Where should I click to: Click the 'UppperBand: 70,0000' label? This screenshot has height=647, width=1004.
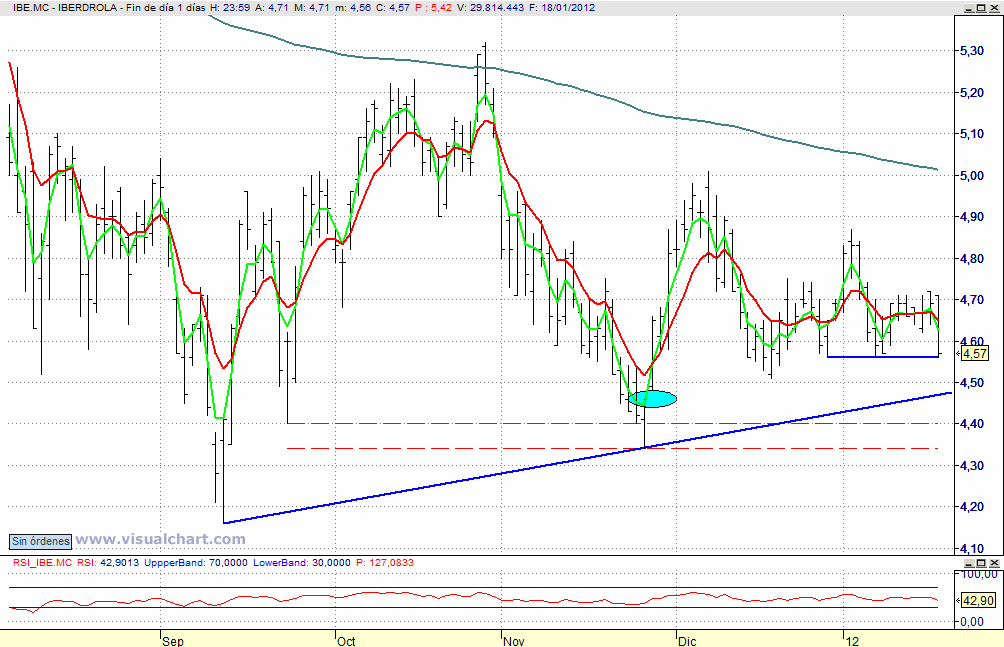tap(196, 563)
